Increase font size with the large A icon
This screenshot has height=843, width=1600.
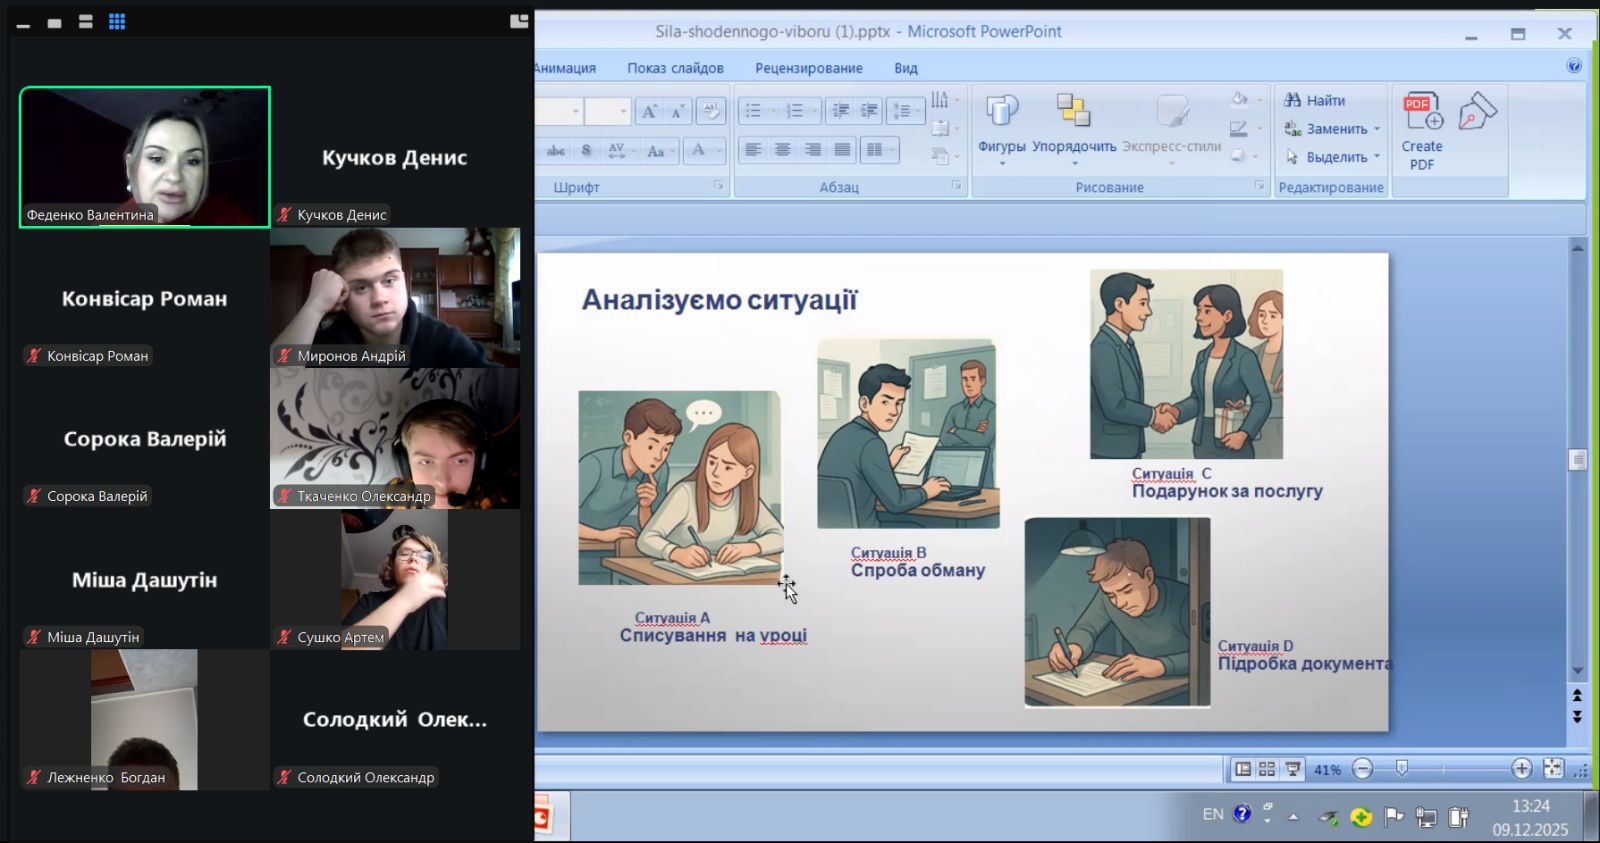point(648,111)
